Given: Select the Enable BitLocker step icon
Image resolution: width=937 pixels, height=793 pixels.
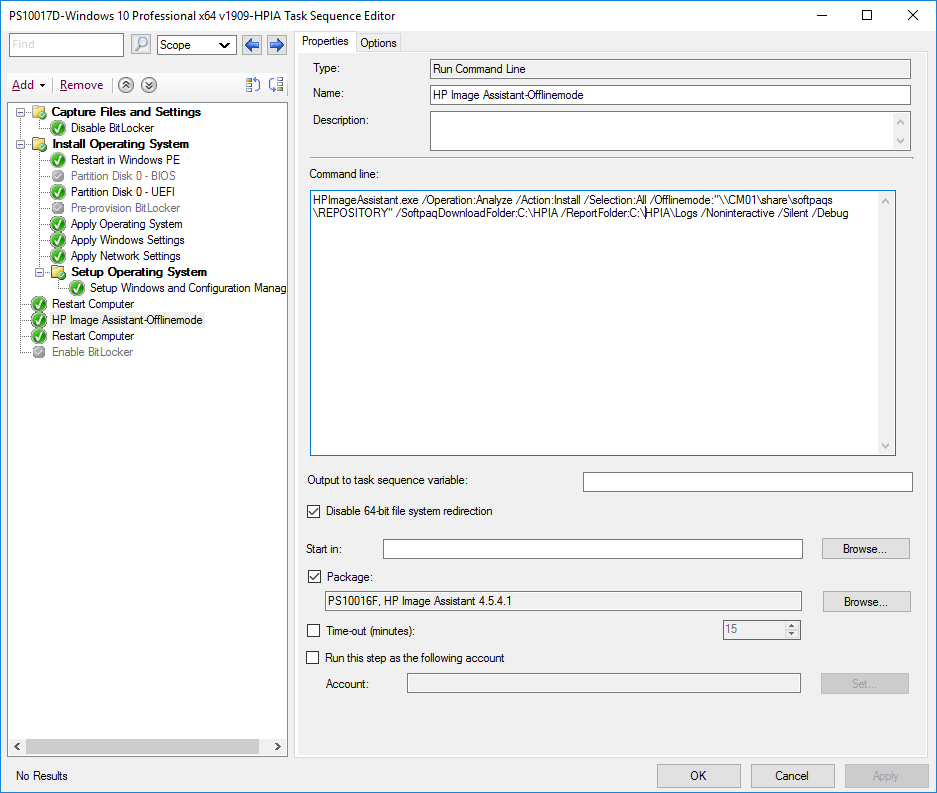Looking at the screenshot, I should pos(39,352).
